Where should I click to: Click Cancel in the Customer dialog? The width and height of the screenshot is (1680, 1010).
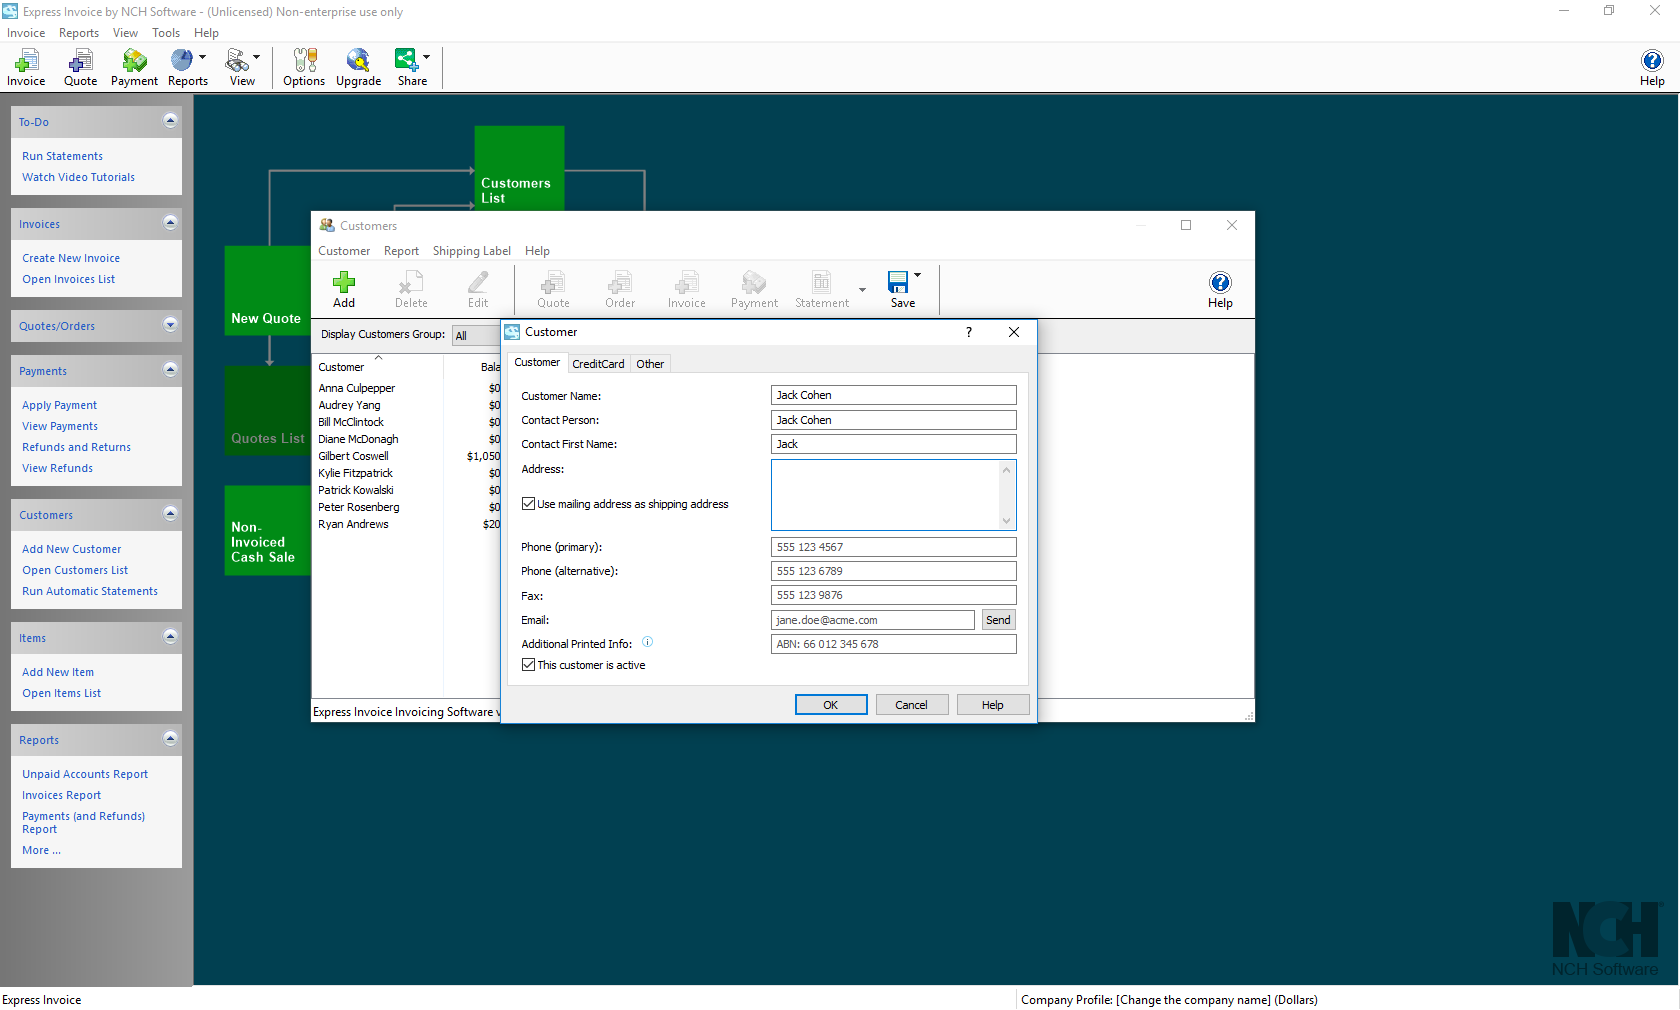pos(911,705)
